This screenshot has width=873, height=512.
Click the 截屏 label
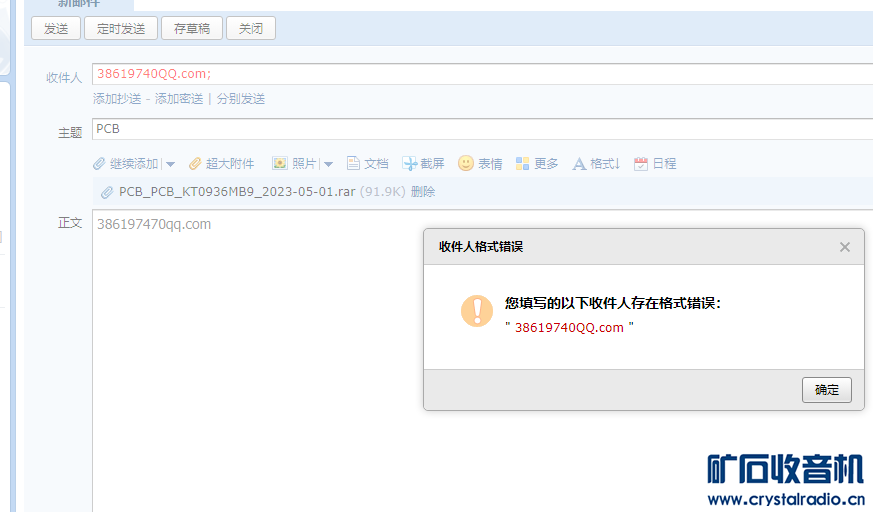433,164
